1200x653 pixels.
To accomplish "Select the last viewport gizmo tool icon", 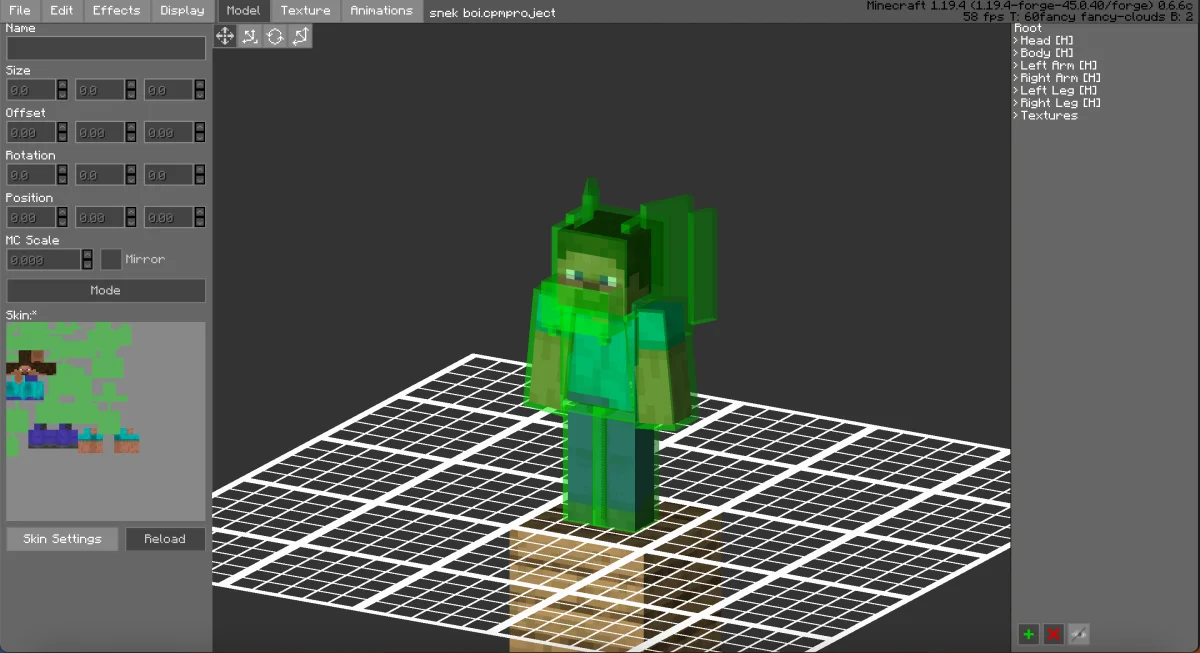I will (300, 36).
